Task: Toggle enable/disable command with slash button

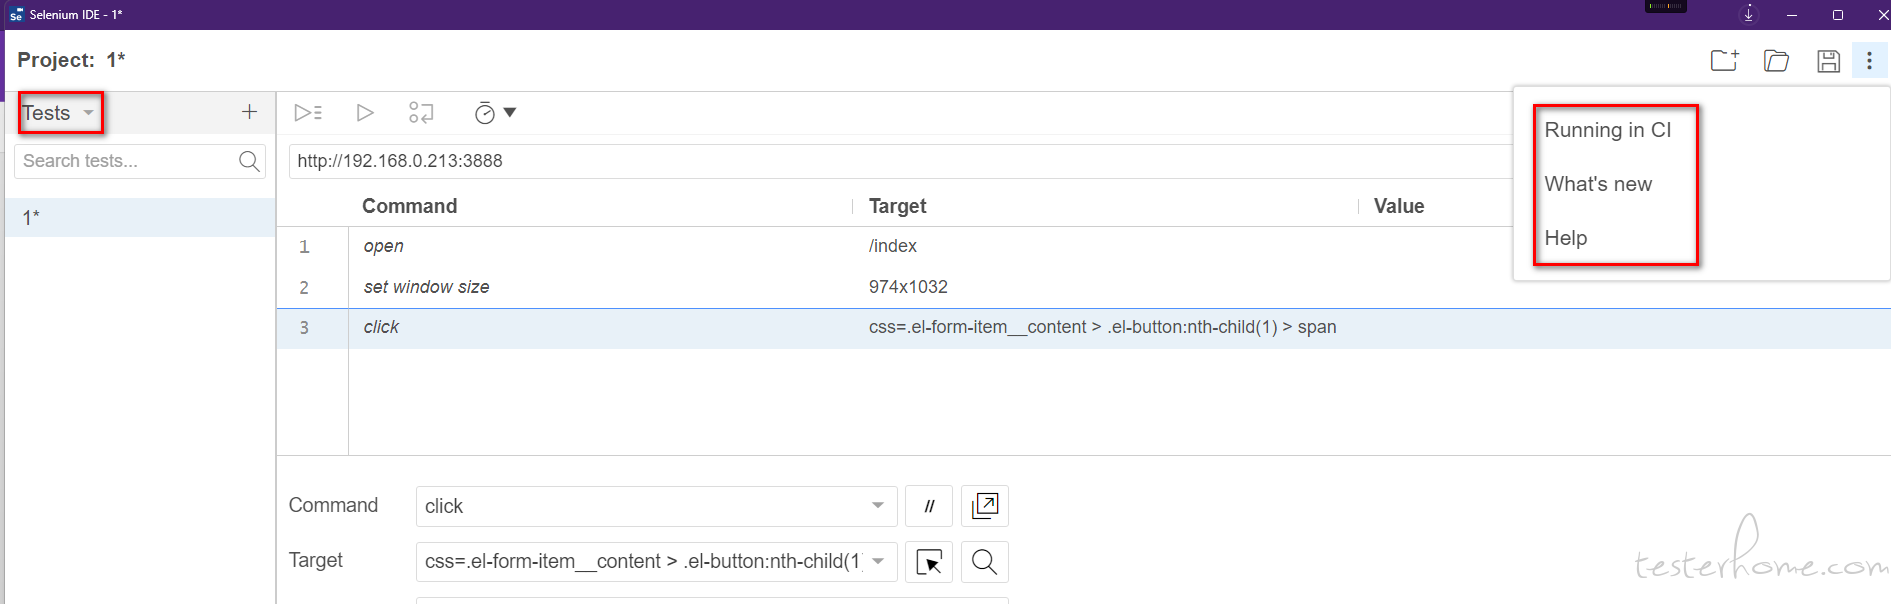Action: [929, 506]
